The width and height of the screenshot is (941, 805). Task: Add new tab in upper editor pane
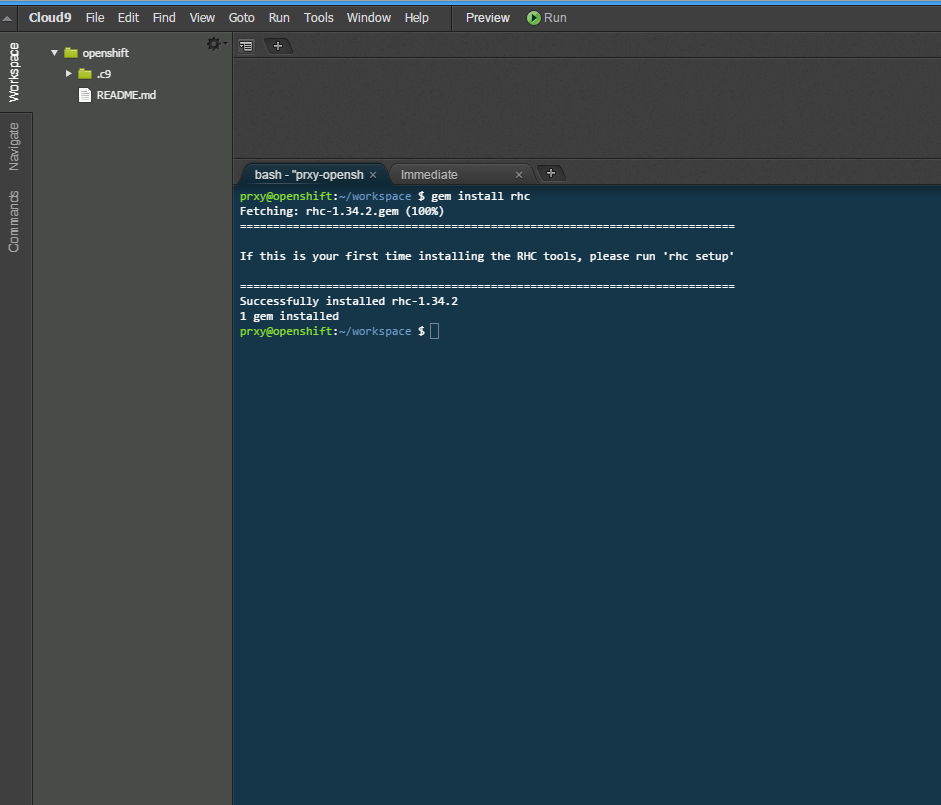tap(277, 46)
